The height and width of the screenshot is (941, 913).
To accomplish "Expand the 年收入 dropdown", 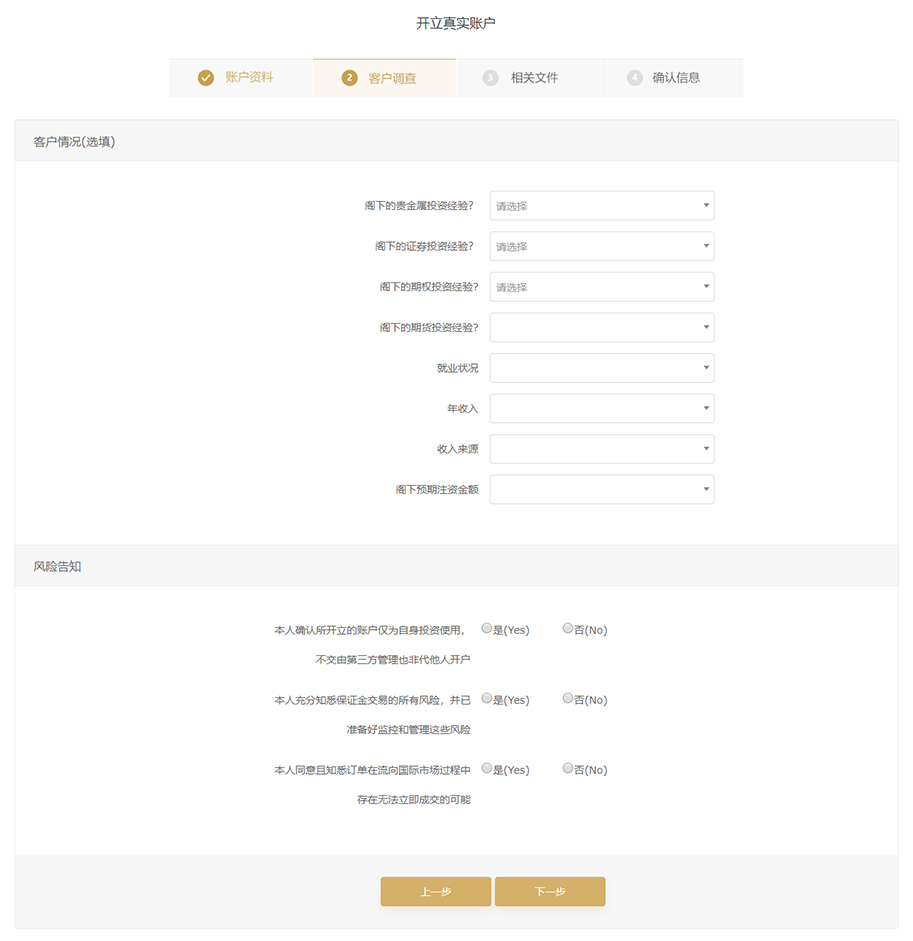I will (x=600, y=408).
